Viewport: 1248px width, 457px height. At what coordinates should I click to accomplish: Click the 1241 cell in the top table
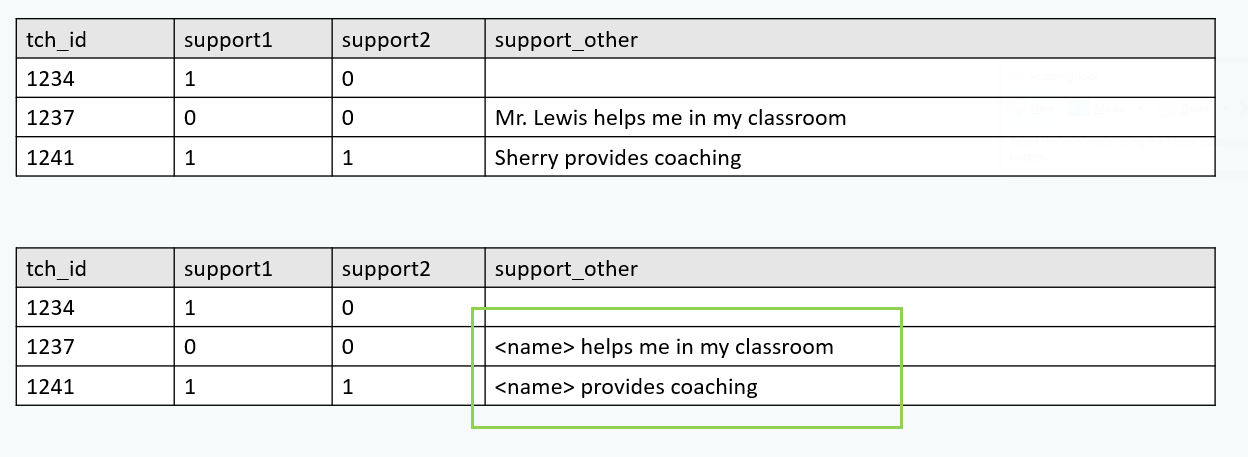49,157
